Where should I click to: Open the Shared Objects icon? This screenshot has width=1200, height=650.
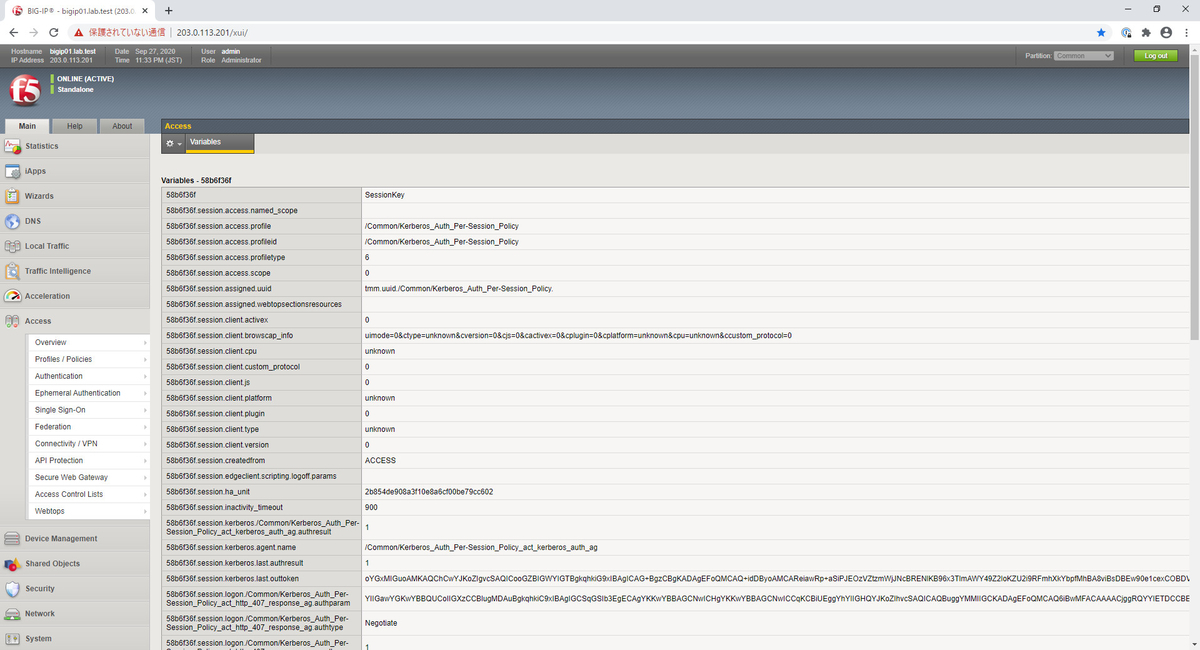13,563
